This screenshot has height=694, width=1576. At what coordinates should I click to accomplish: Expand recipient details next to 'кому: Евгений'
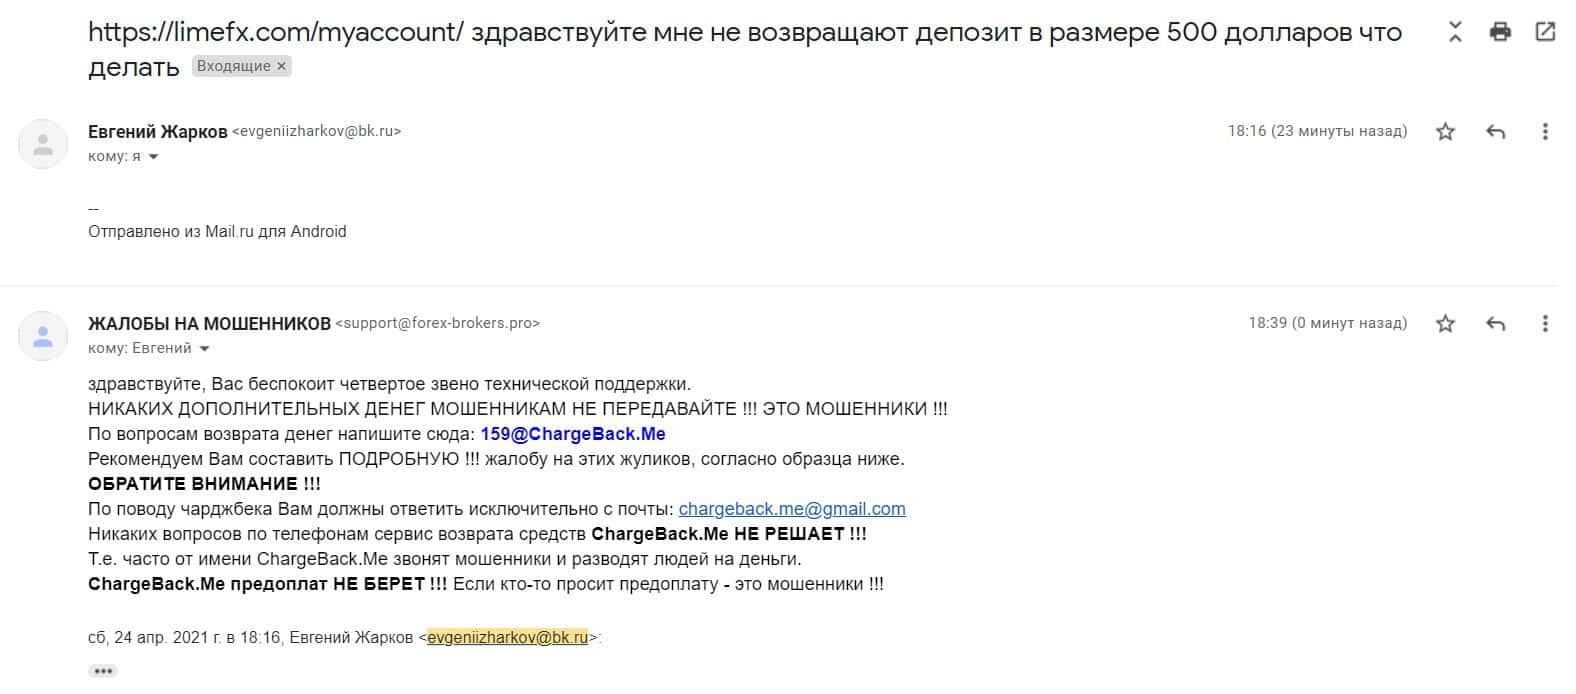pos(205,349)
